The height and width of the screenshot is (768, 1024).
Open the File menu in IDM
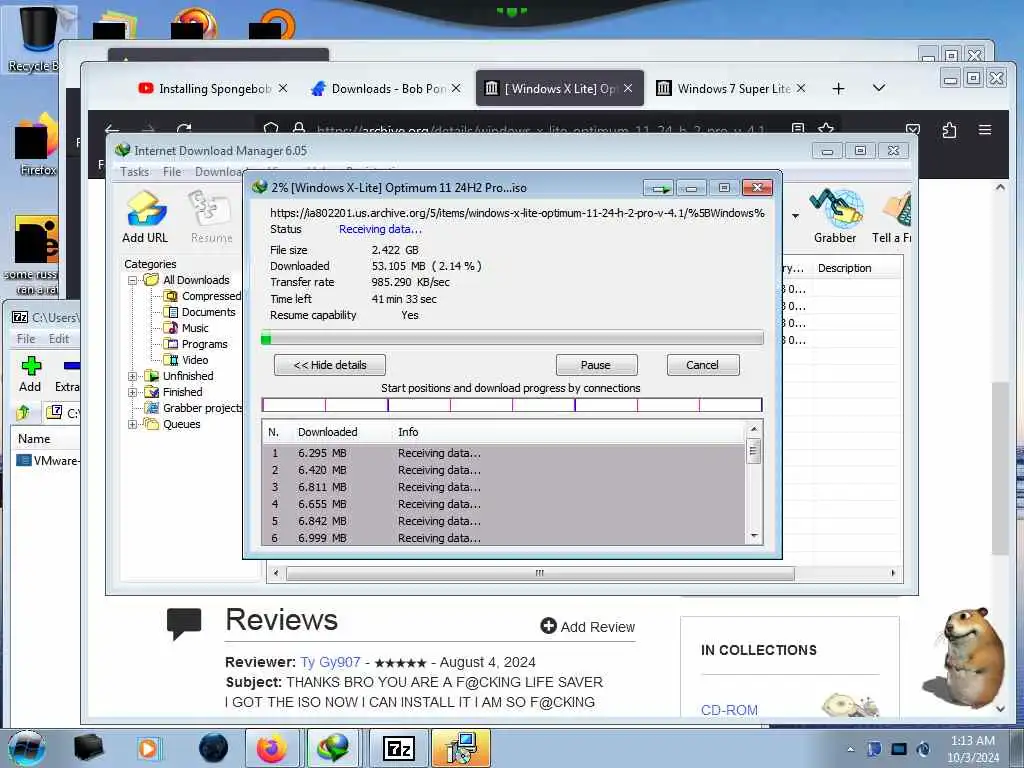(172, 172)
